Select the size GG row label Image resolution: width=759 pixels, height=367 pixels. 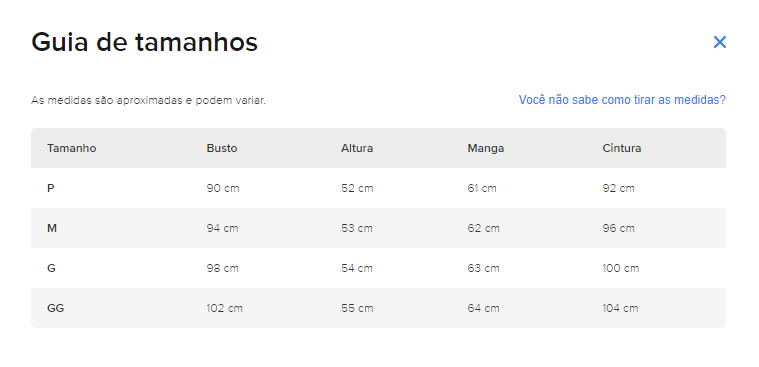[56, 308]
